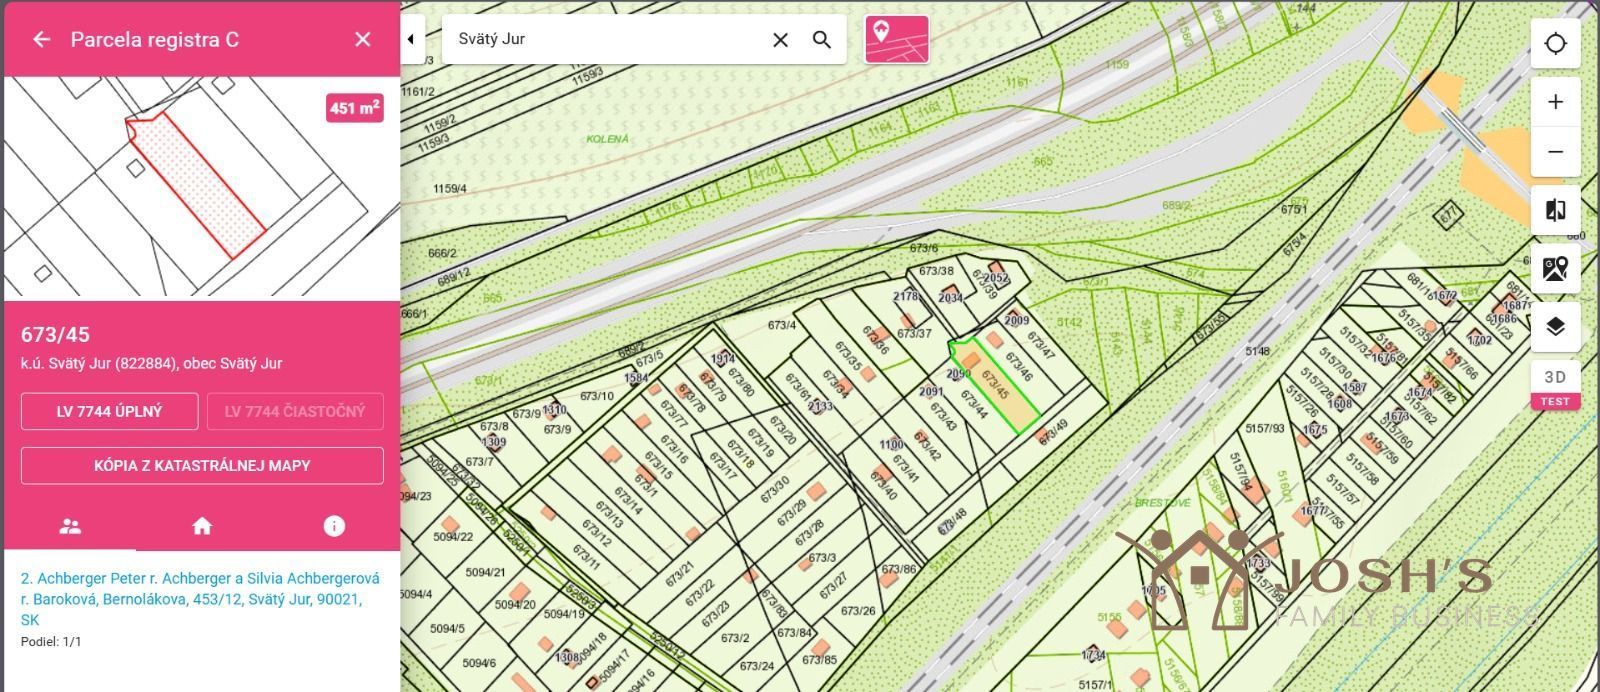Image resolution: width=1600 pixels, height=692 pixels.
Task: Open the Google Maps view icon
Action: point(1555,268)
